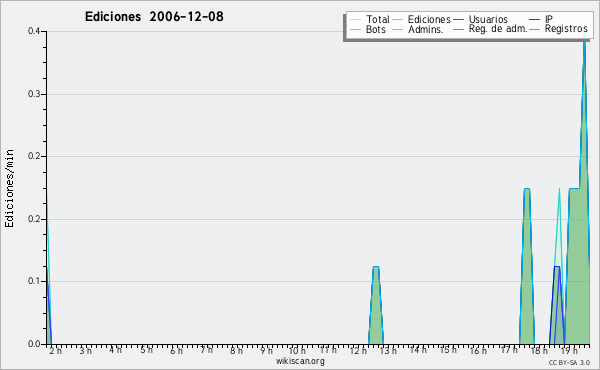This screenshot has height=370, width=600.
Task: Click the "CC BY-SA 3.0" license text
Action: click(569, 363)
